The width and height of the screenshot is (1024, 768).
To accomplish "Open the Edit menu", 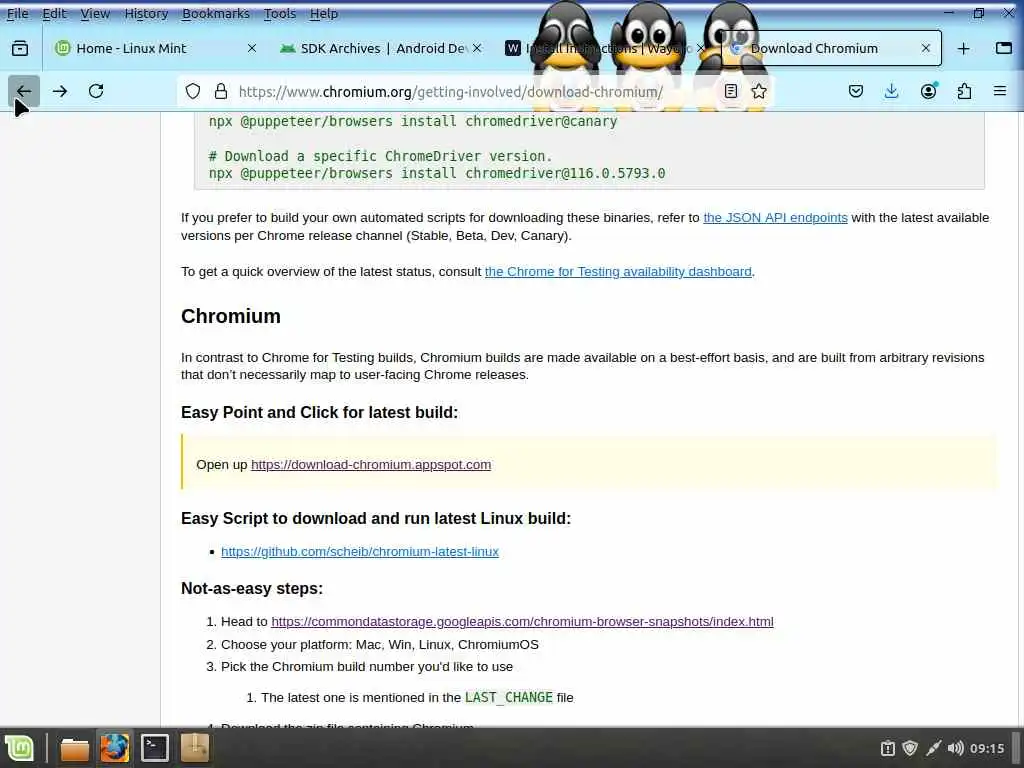I will point(54,13).
